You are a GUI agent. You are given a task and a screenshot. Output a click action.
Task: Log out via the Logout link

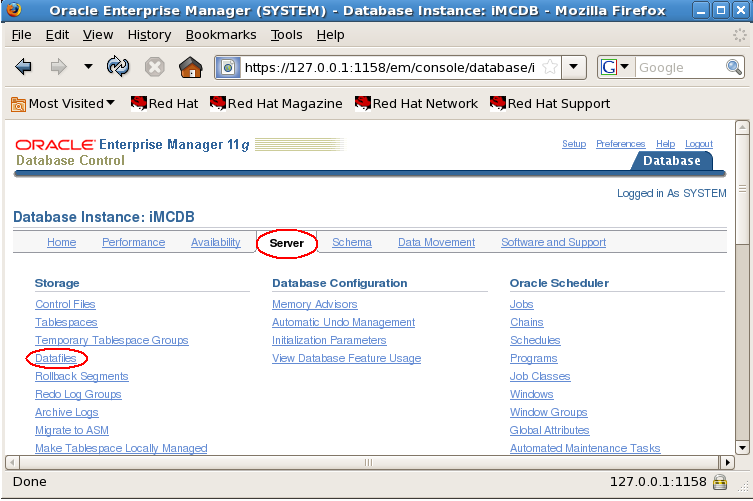(699, 144)
